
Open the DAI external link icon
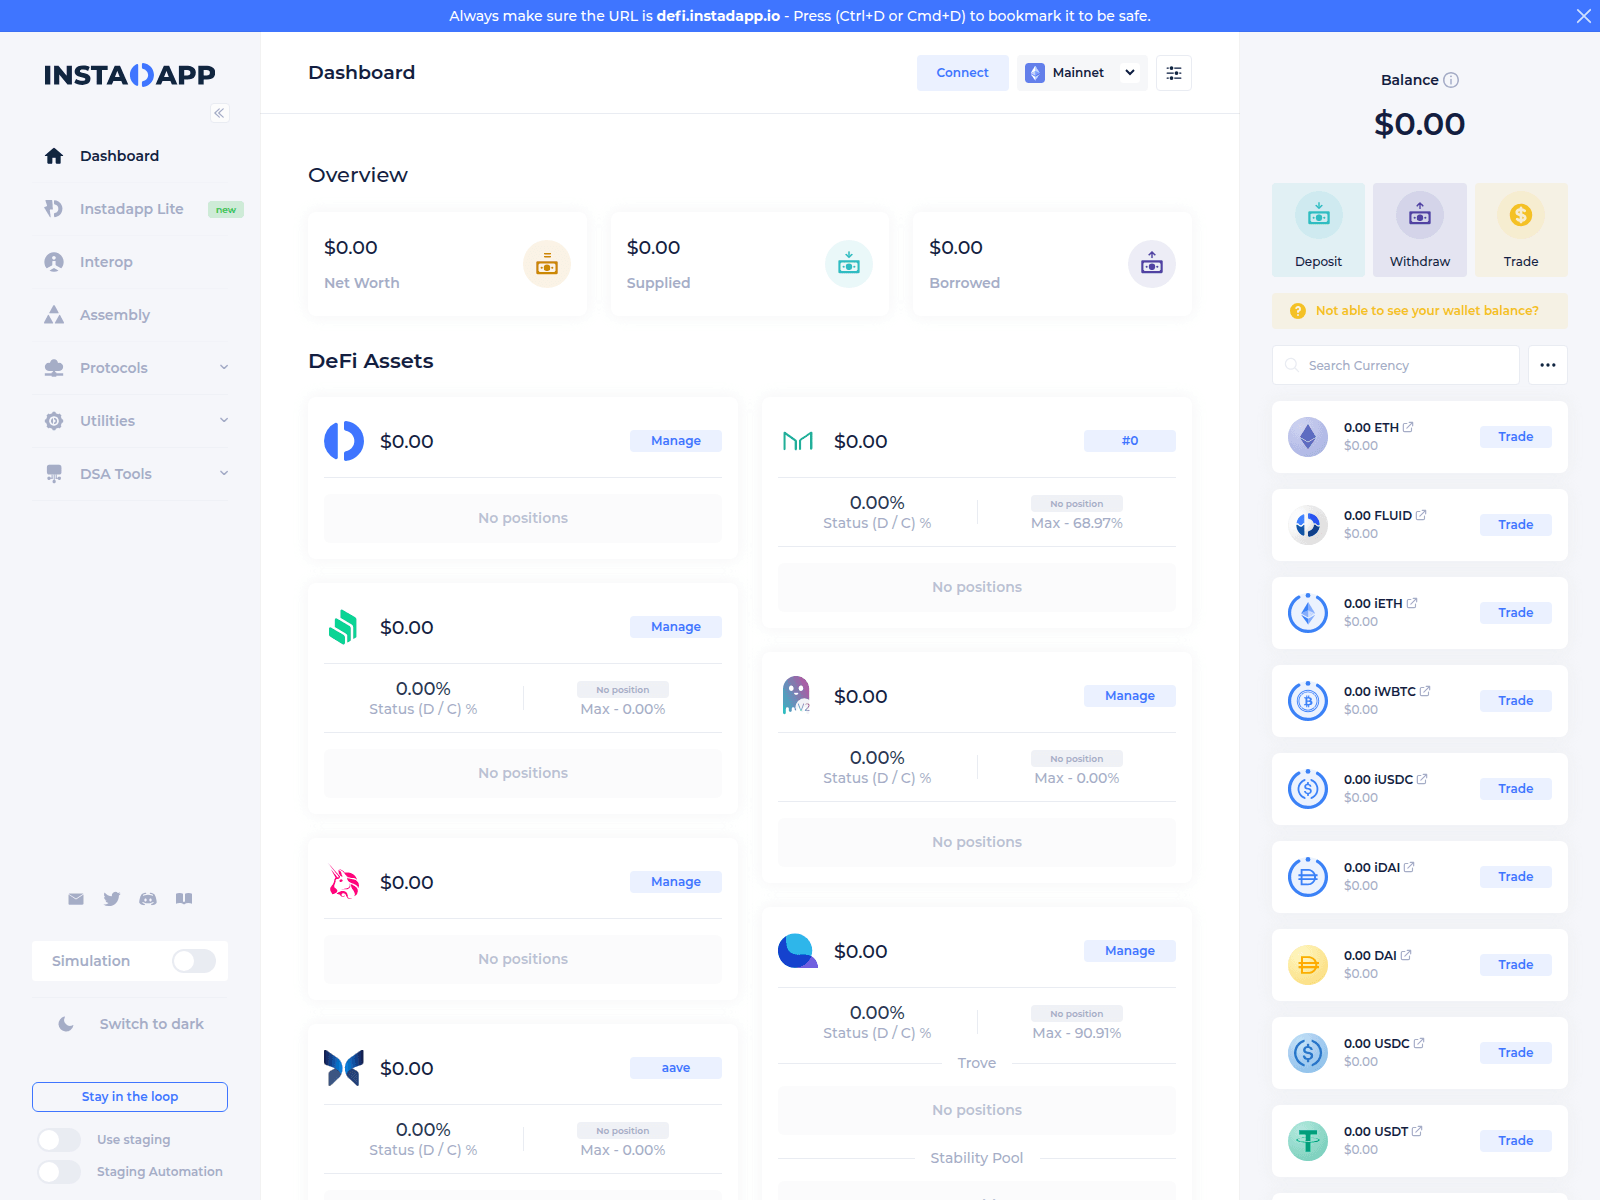pyautogui.click(x=1406, y=955)
